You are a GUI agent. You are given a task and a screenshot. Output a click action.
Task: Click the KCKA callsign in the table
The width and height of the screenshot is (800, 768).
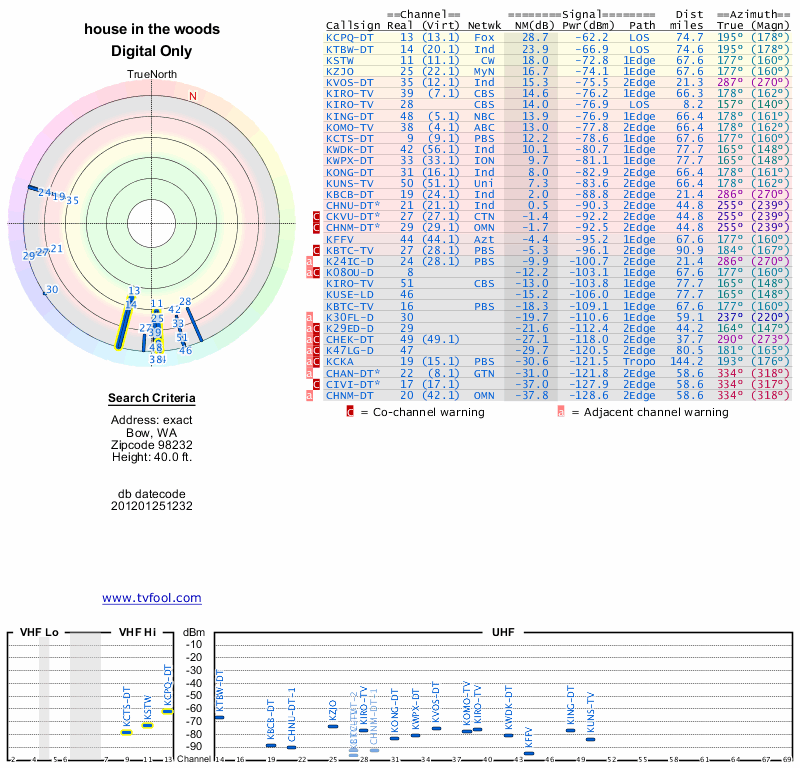[342, 361]
